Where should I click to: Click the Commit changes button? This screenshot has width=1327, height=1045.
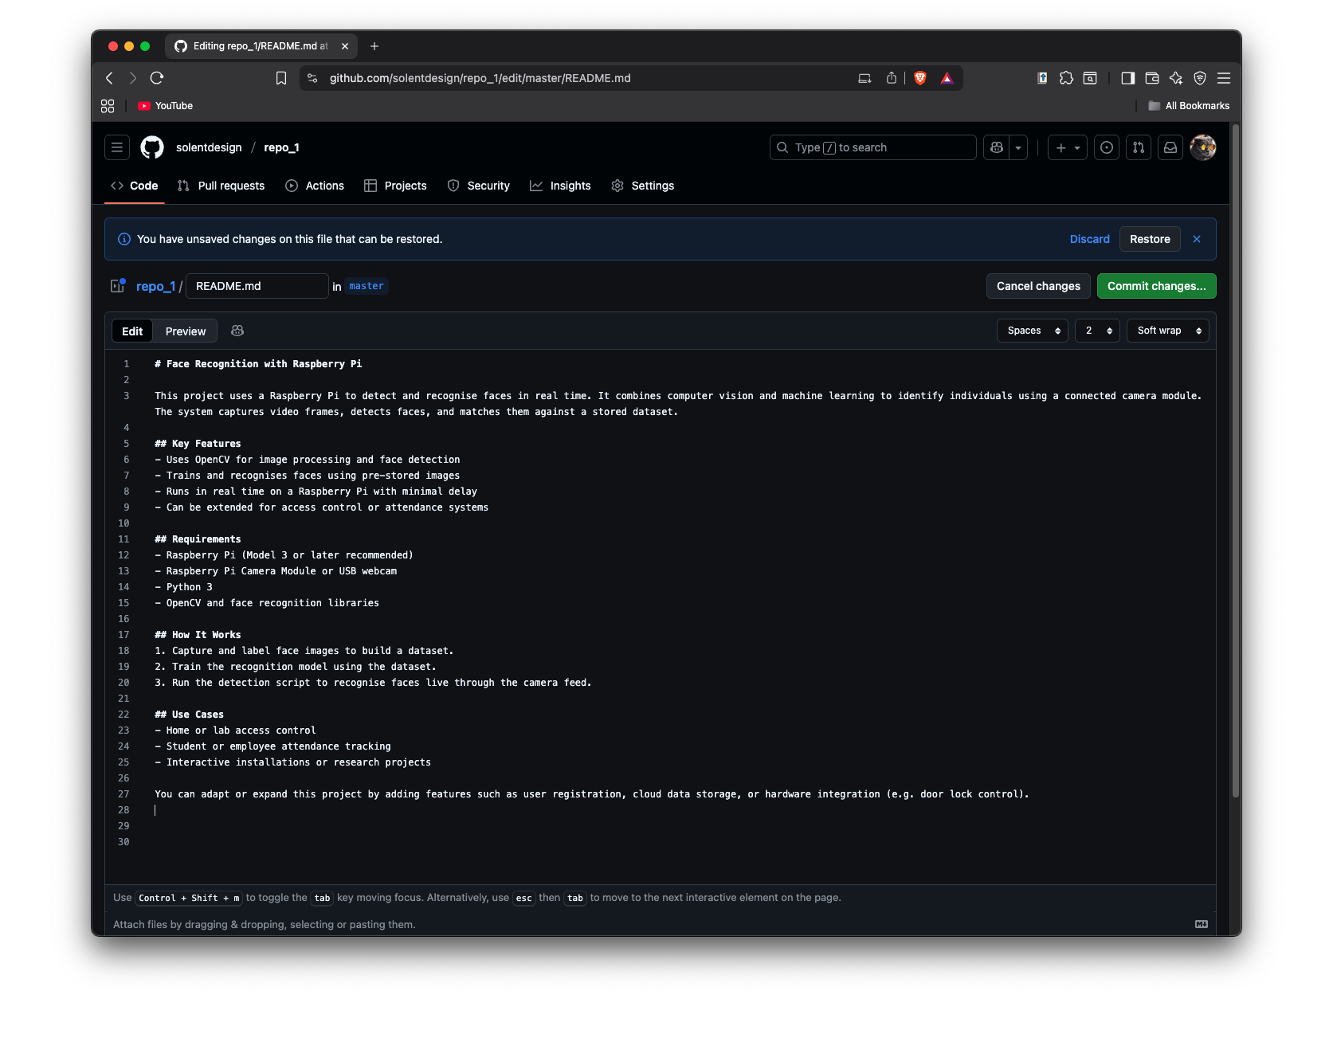point(1156,286)
